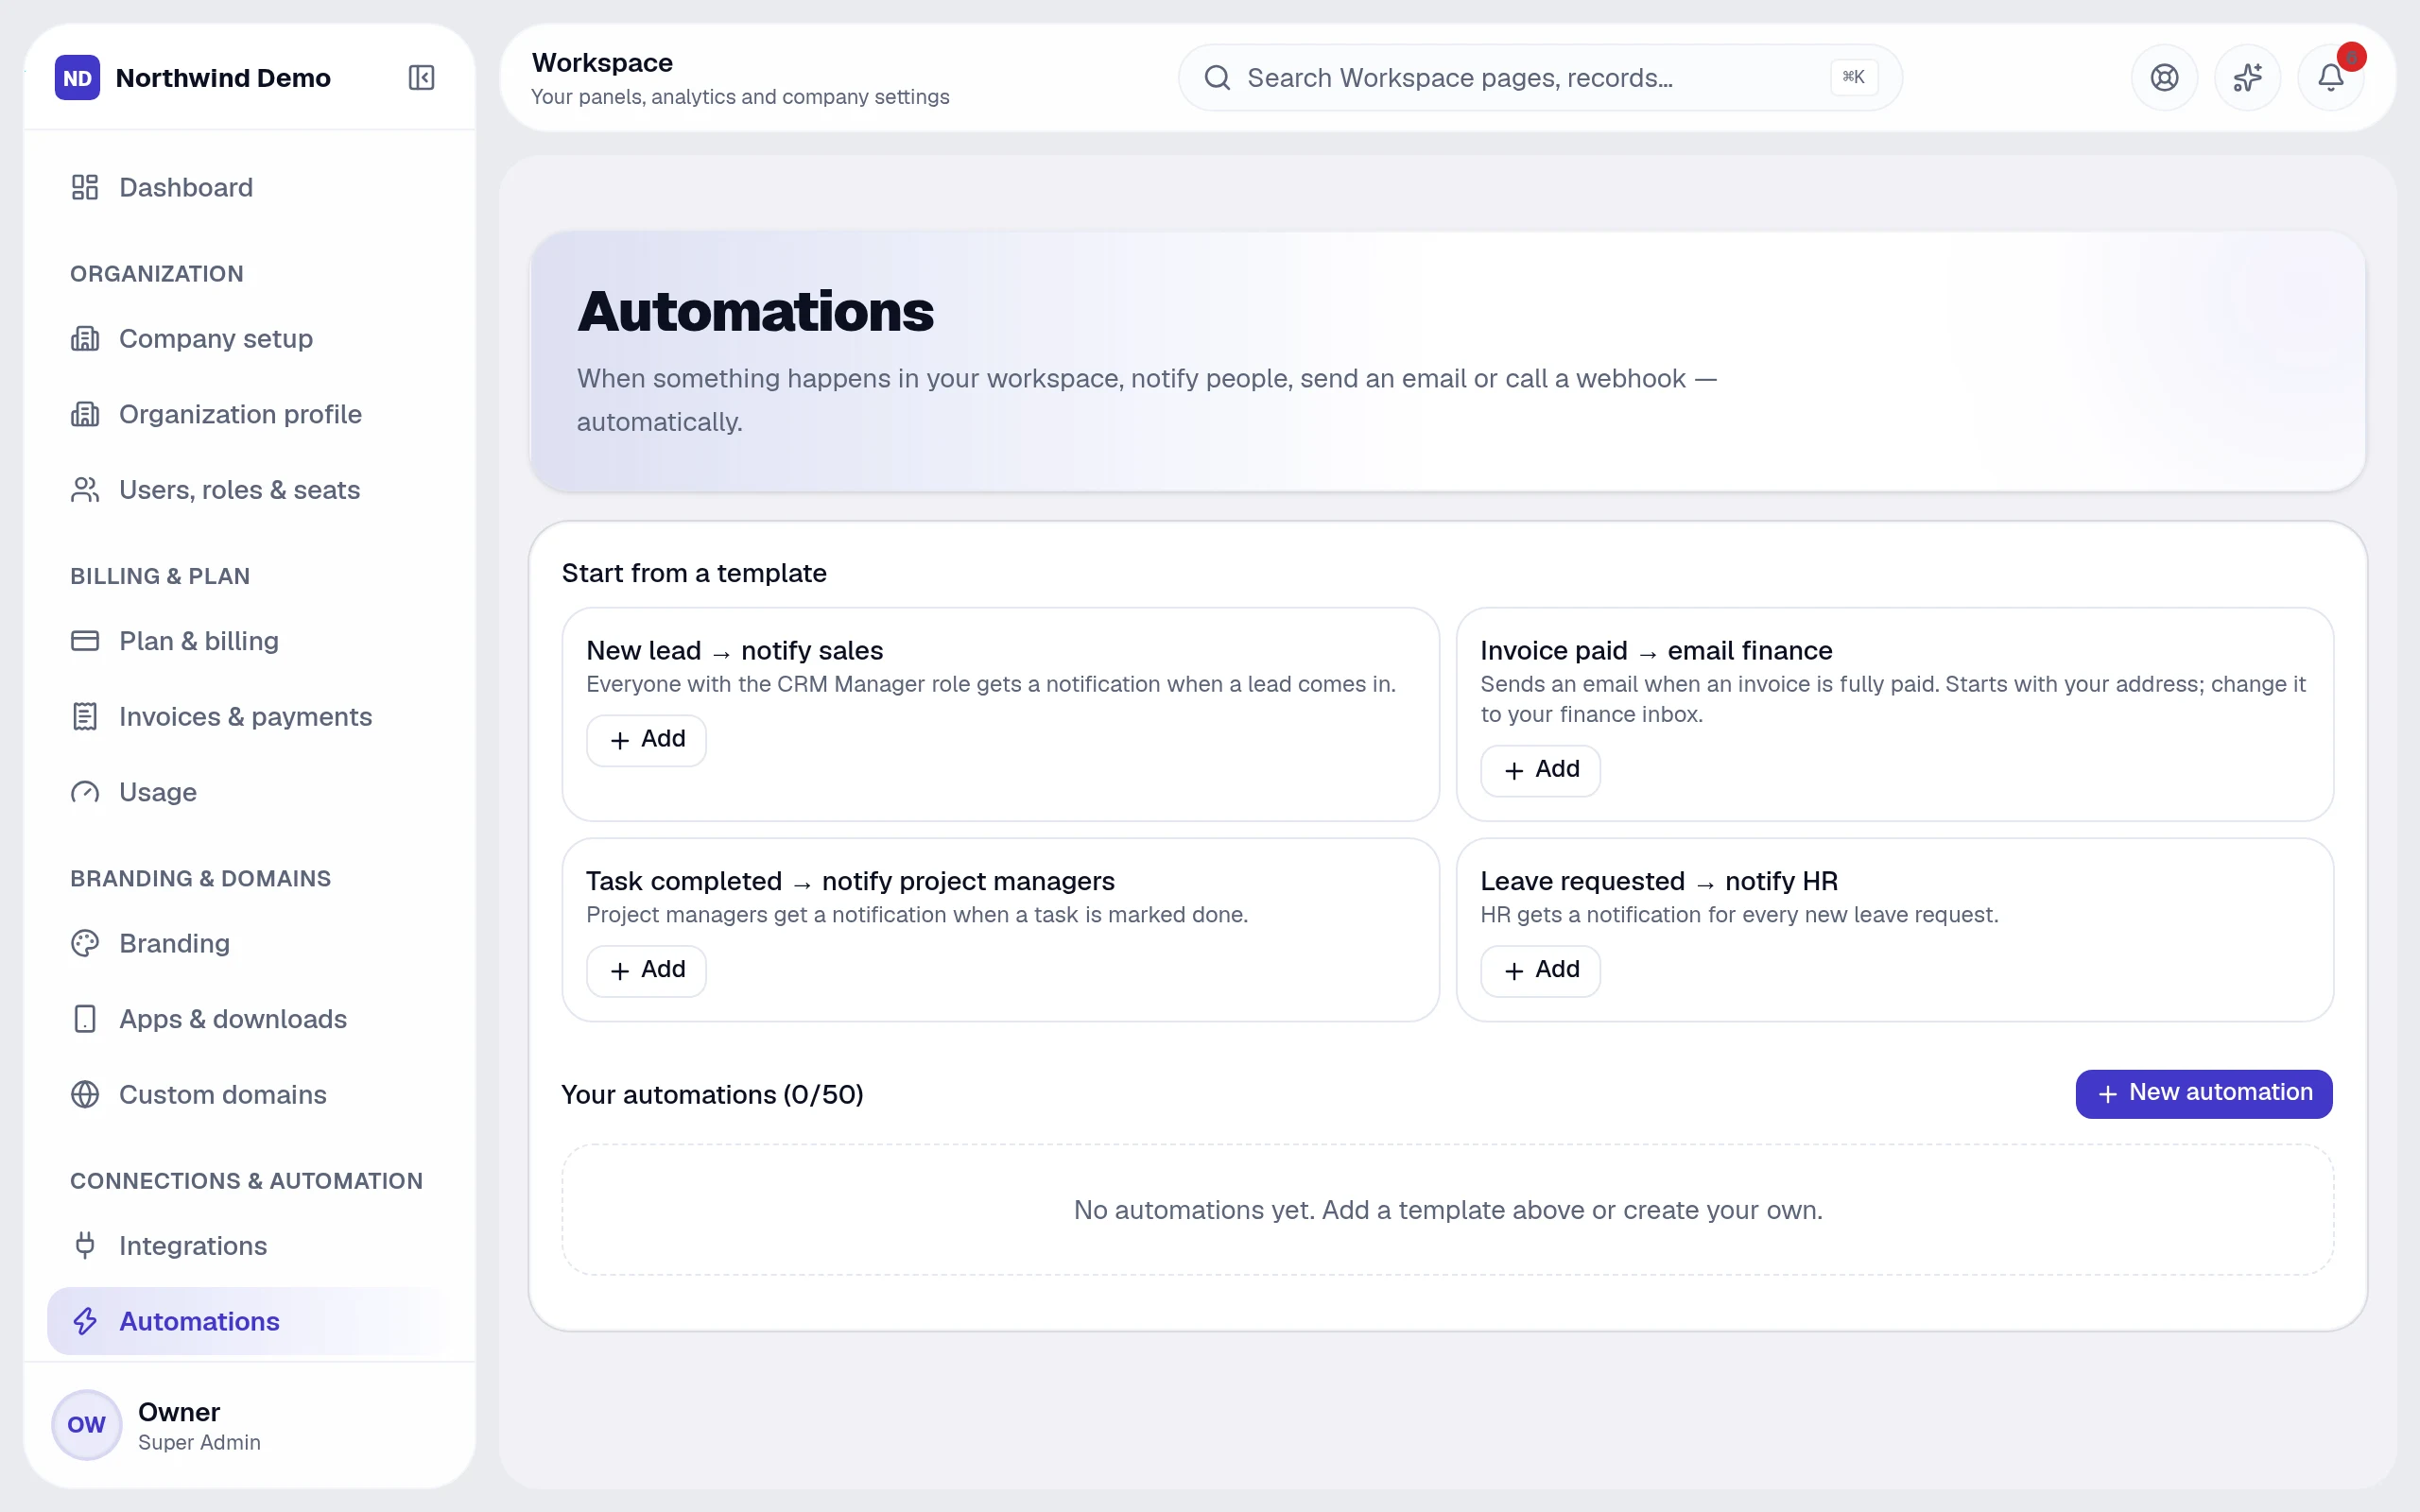The height and width of the screenshot is (1512, 2420).
Task: Click the OW avatar circle
Action: pyautogui.click(x=86, y=1424)
